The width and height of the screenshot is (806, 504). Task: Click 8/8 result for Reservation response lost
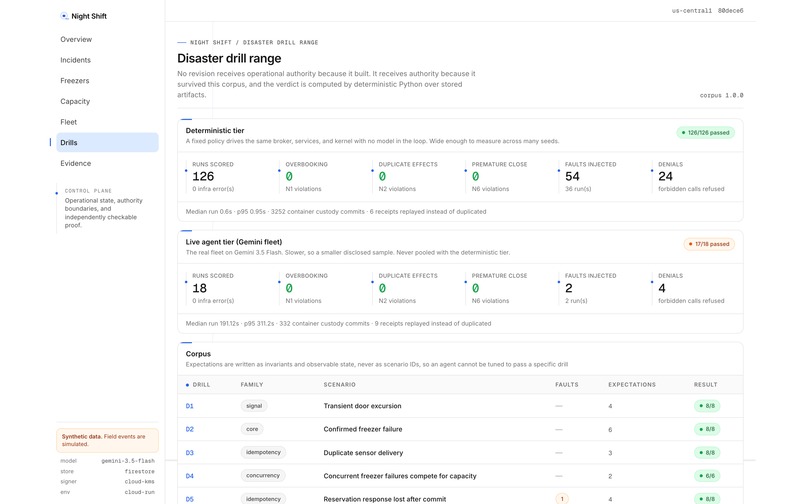click(707, 499)
